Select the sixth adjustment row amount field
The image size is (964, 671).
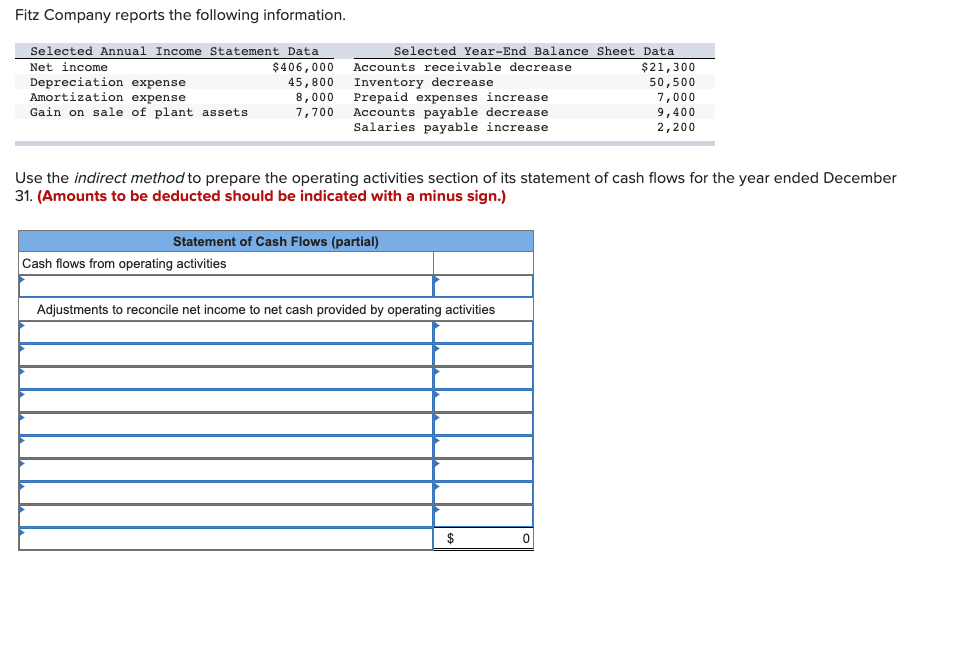coord(483,447)
